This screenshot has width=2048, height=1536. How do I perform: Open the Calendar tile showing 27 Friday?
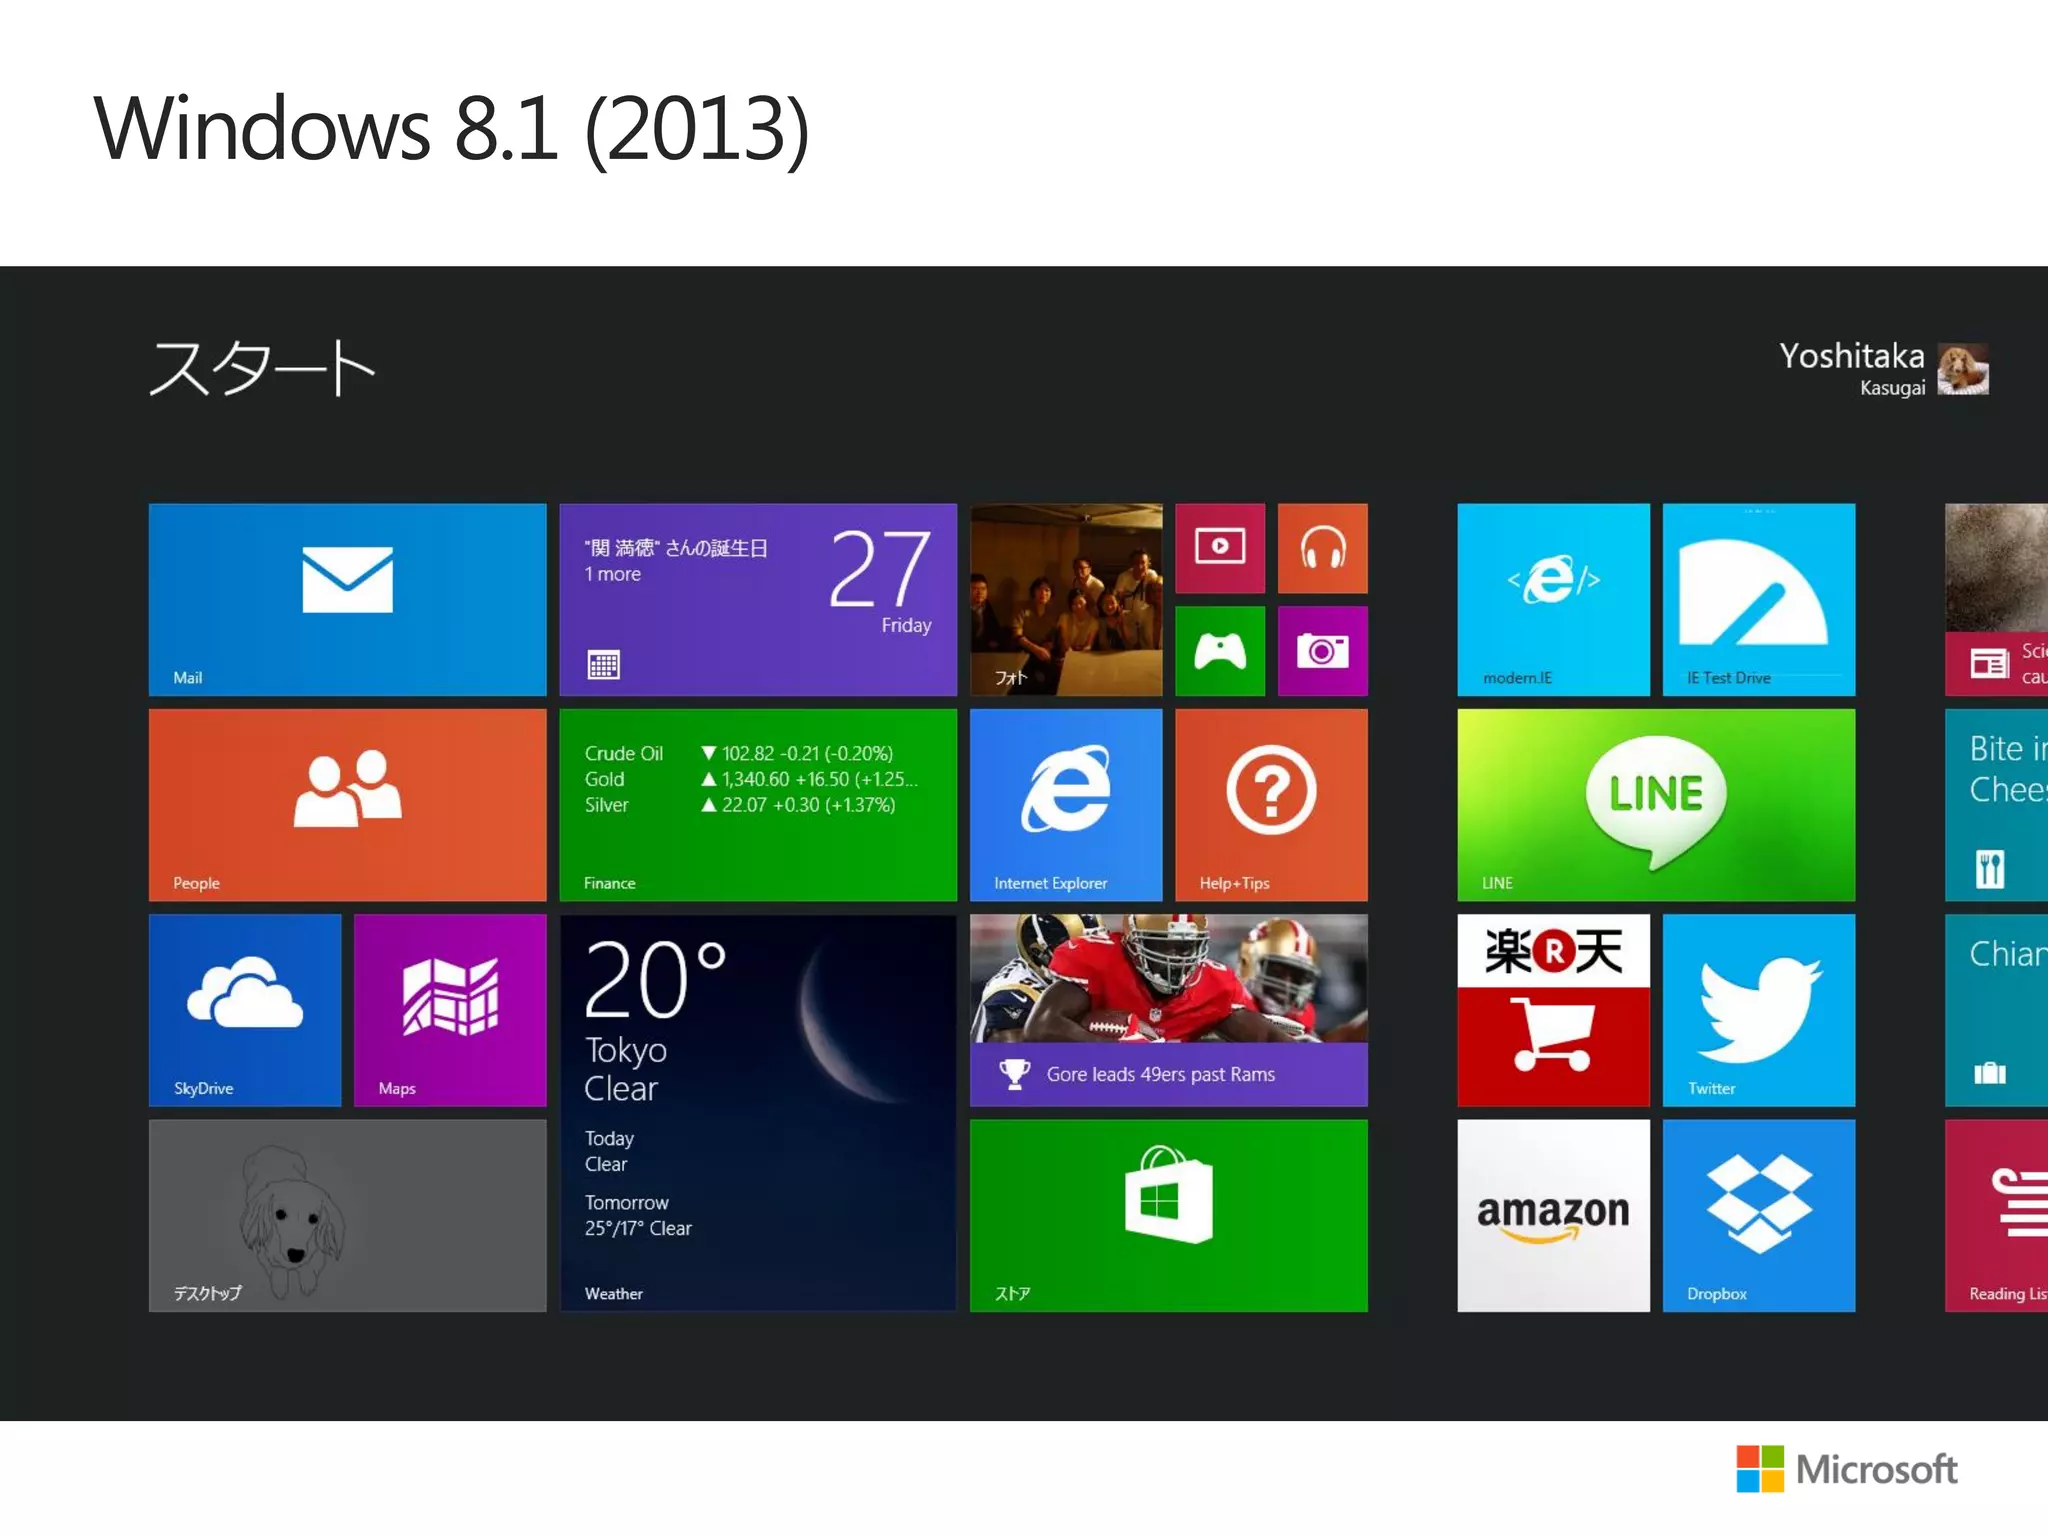(758, 599)
